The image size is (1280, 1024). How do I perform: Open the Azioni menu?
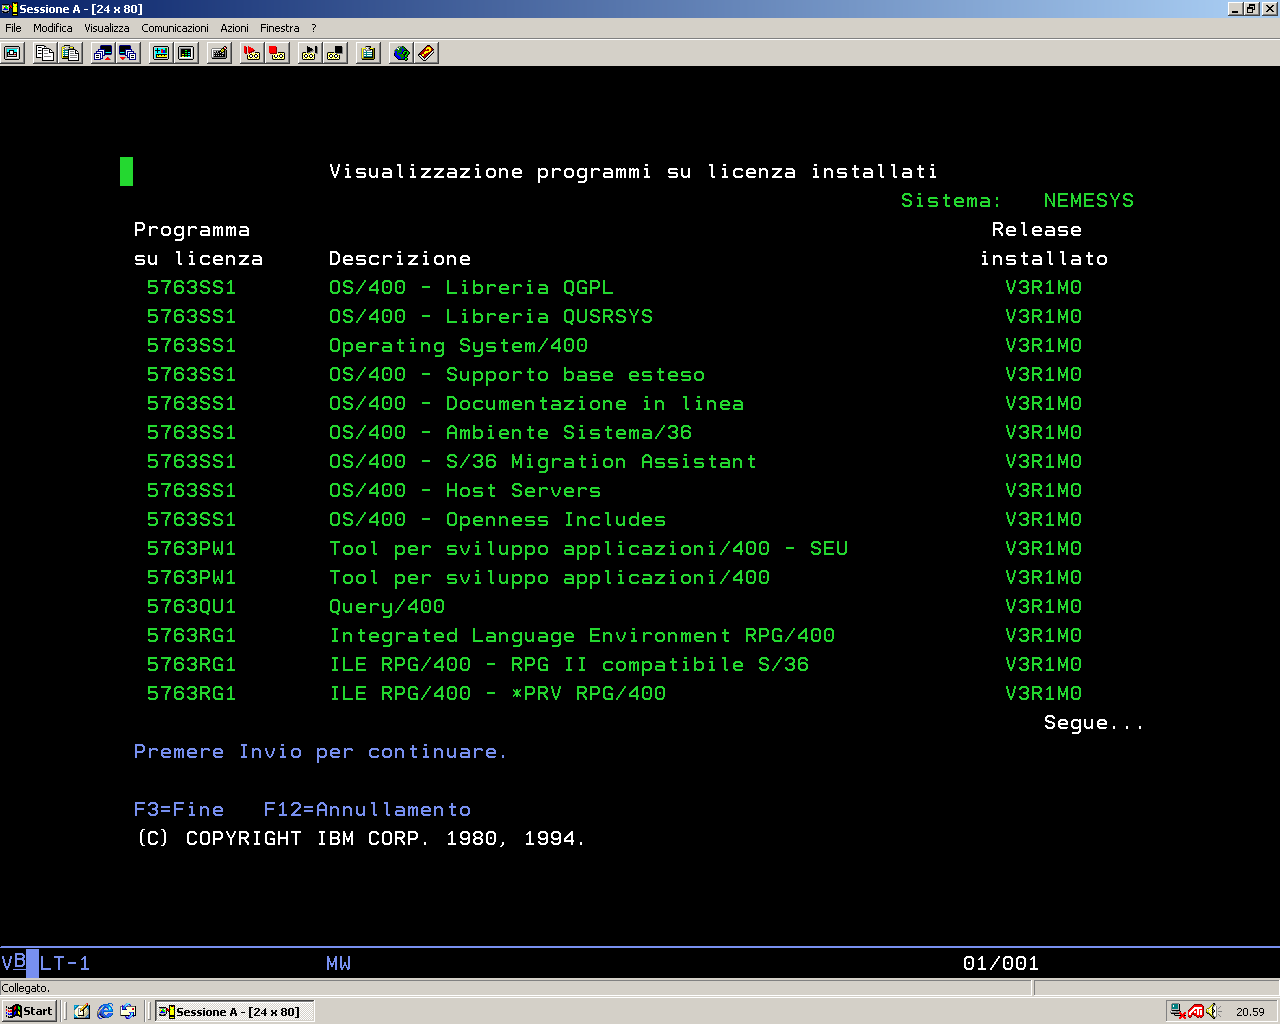pos(235,28)
